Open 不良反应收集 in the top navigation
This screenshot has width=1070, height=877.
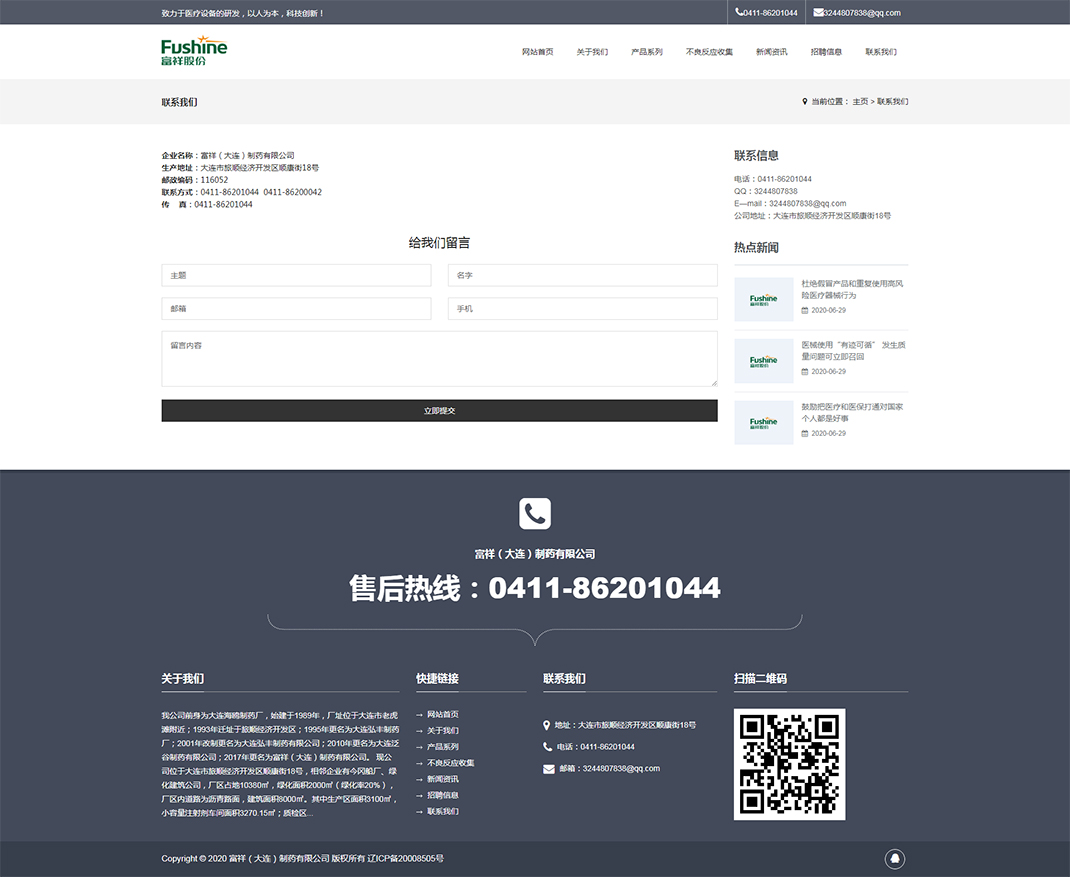coord(709,52)
